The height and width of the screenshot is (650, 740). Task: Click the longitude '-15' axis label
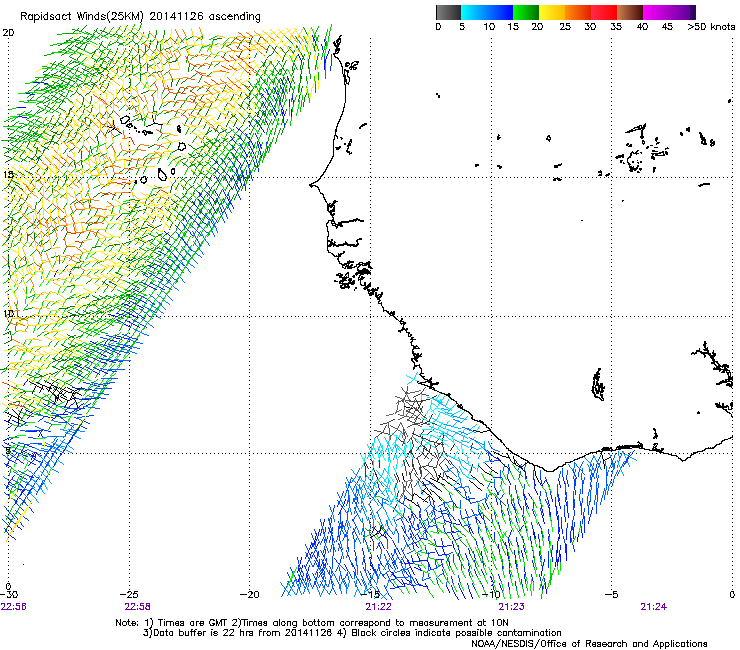(x=370, y=594)
